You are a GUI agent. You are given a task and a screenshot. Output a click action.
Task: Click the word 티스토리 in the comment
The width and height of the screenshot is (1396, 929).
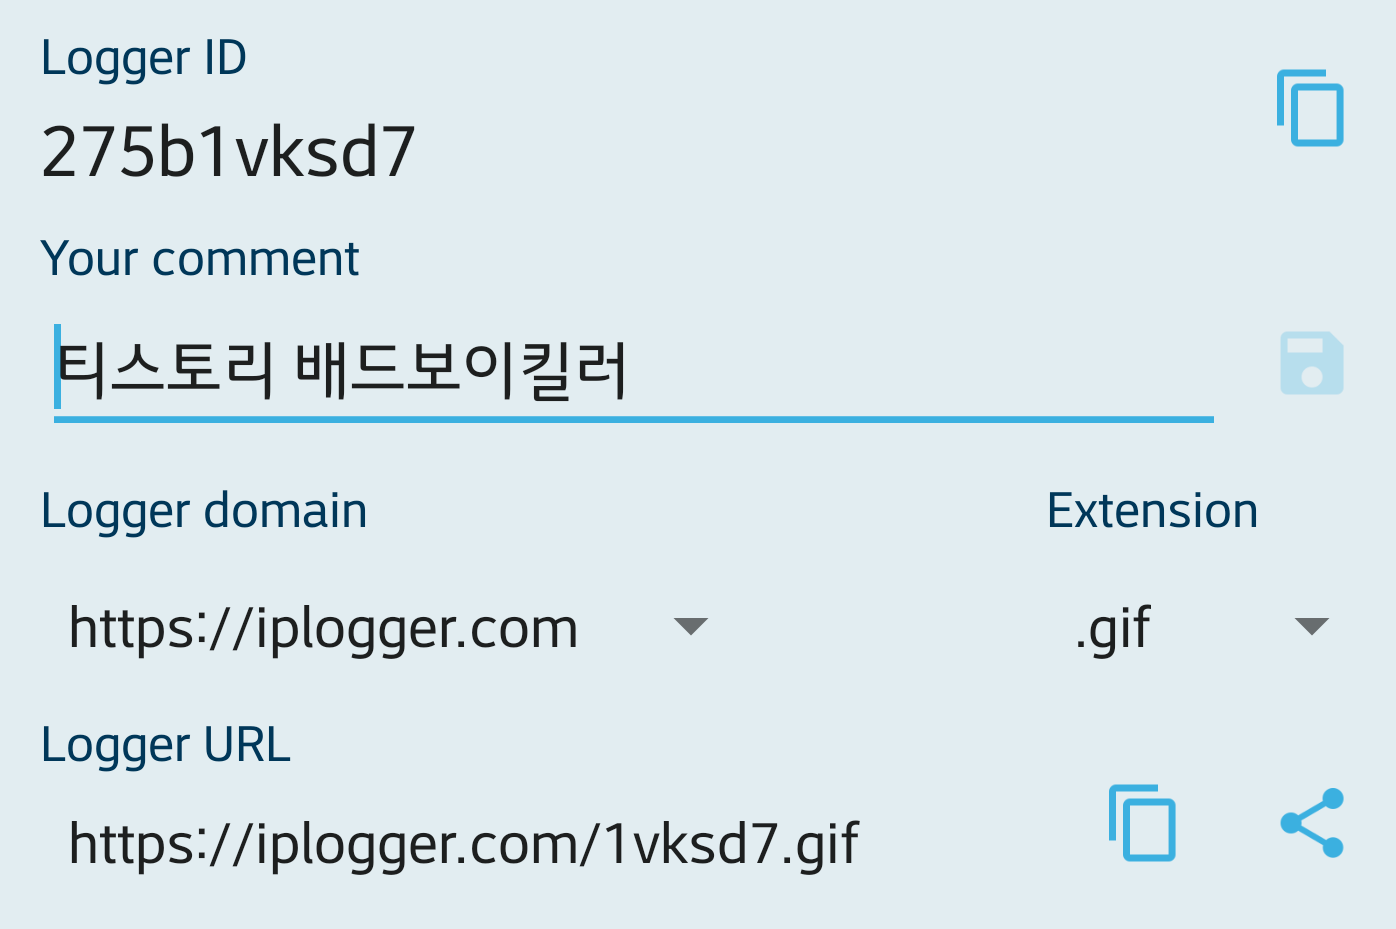(x=166, y=370)
